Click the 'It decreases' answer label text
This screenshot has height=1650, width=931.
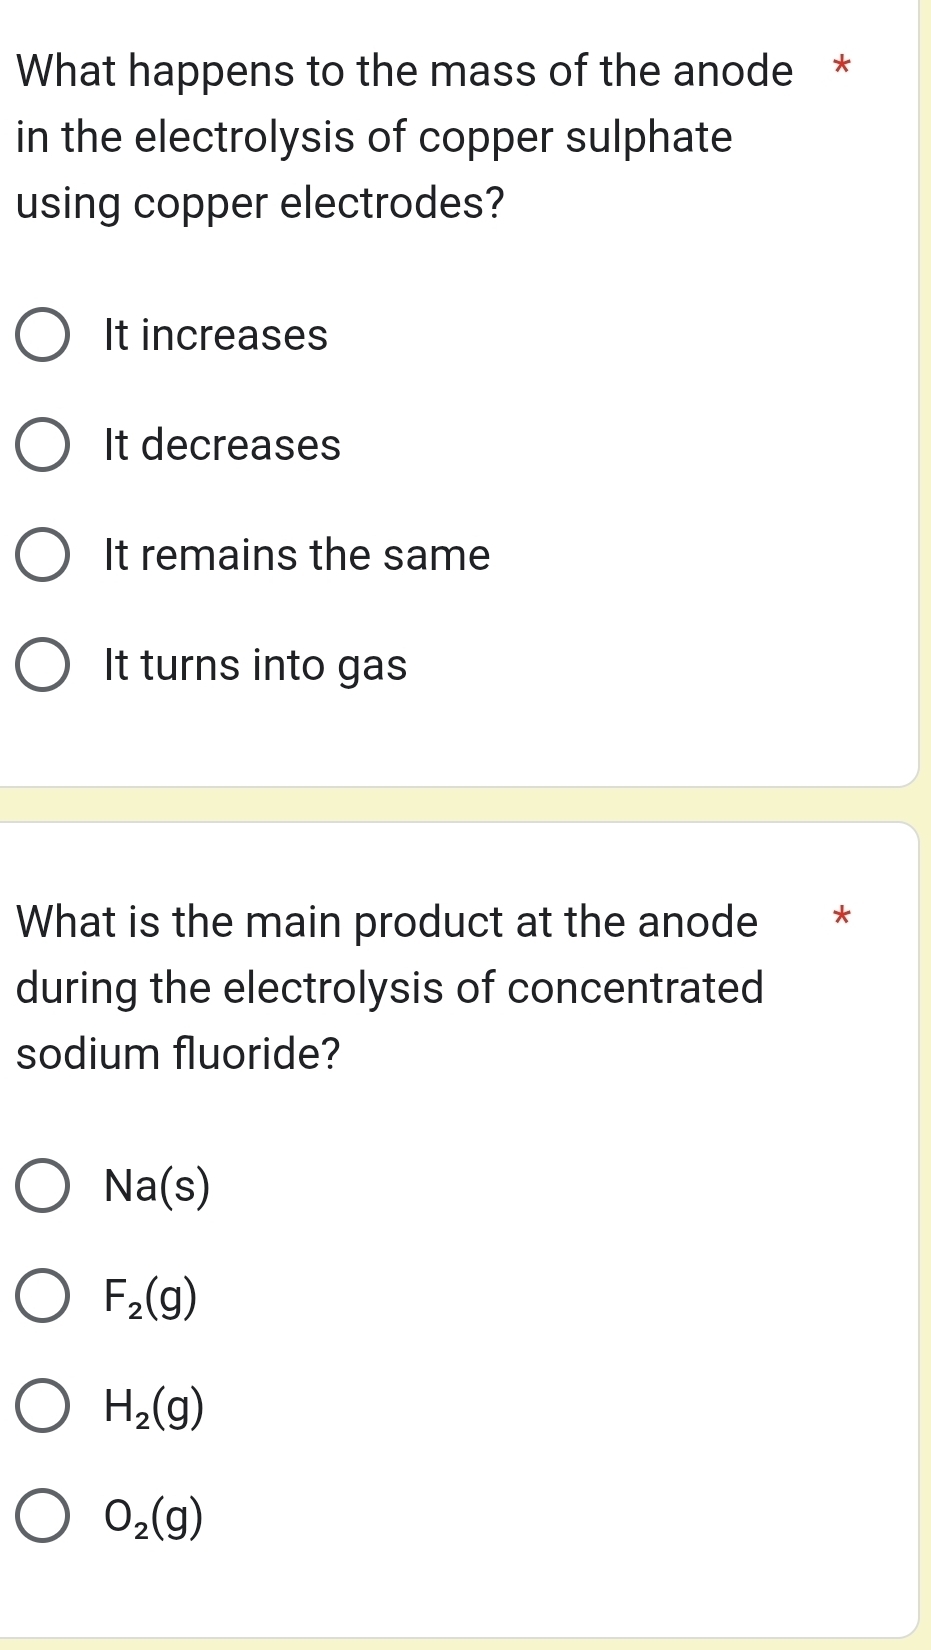[x=222, y=446]
